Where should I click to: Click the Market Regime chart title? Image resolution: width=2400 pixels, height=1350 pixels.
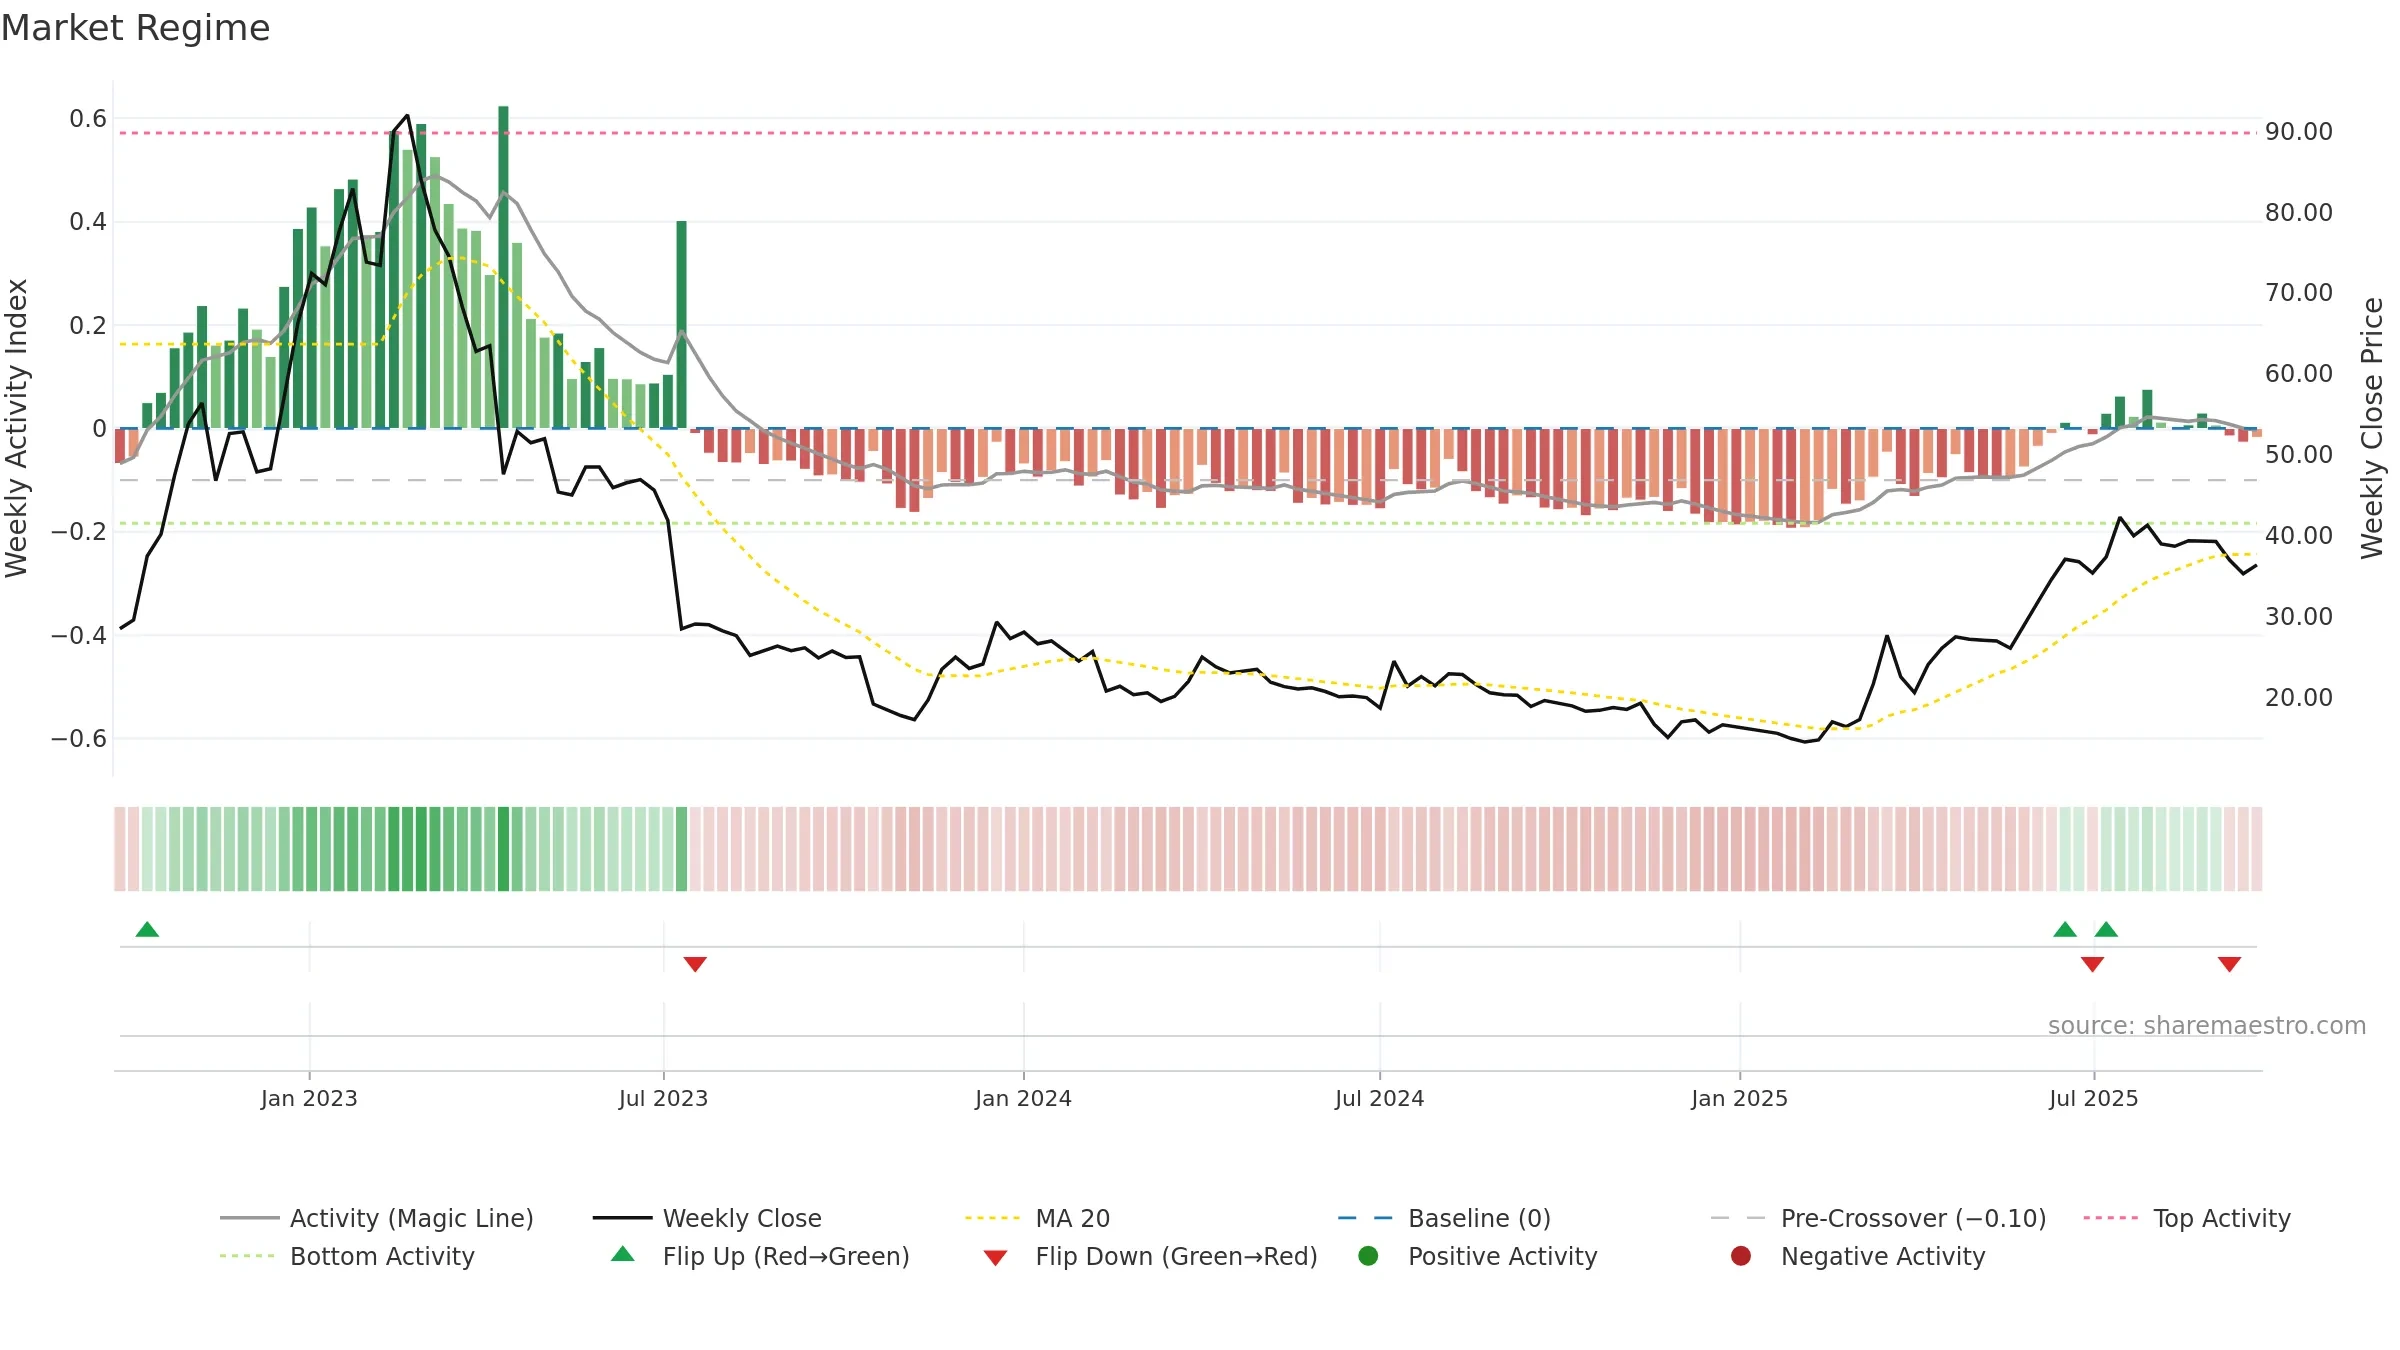tap(135, 28)
